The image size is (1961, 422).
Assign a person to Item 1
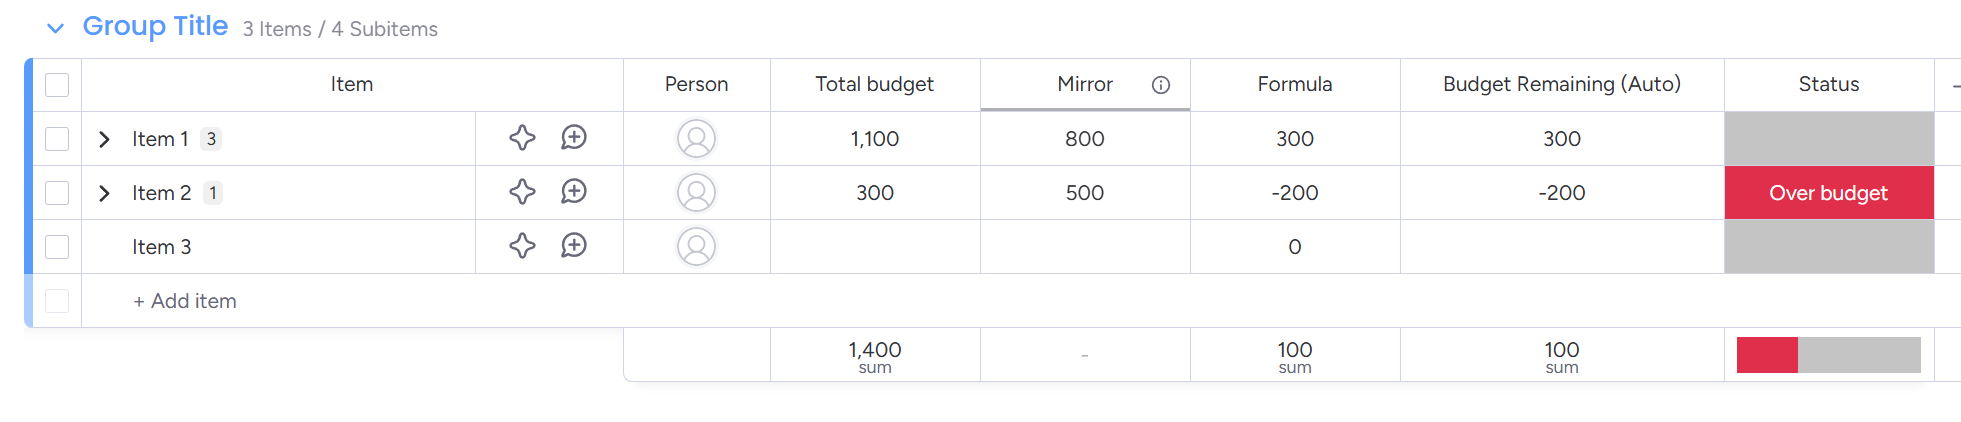pyautogui.click(x=696, y=139)
